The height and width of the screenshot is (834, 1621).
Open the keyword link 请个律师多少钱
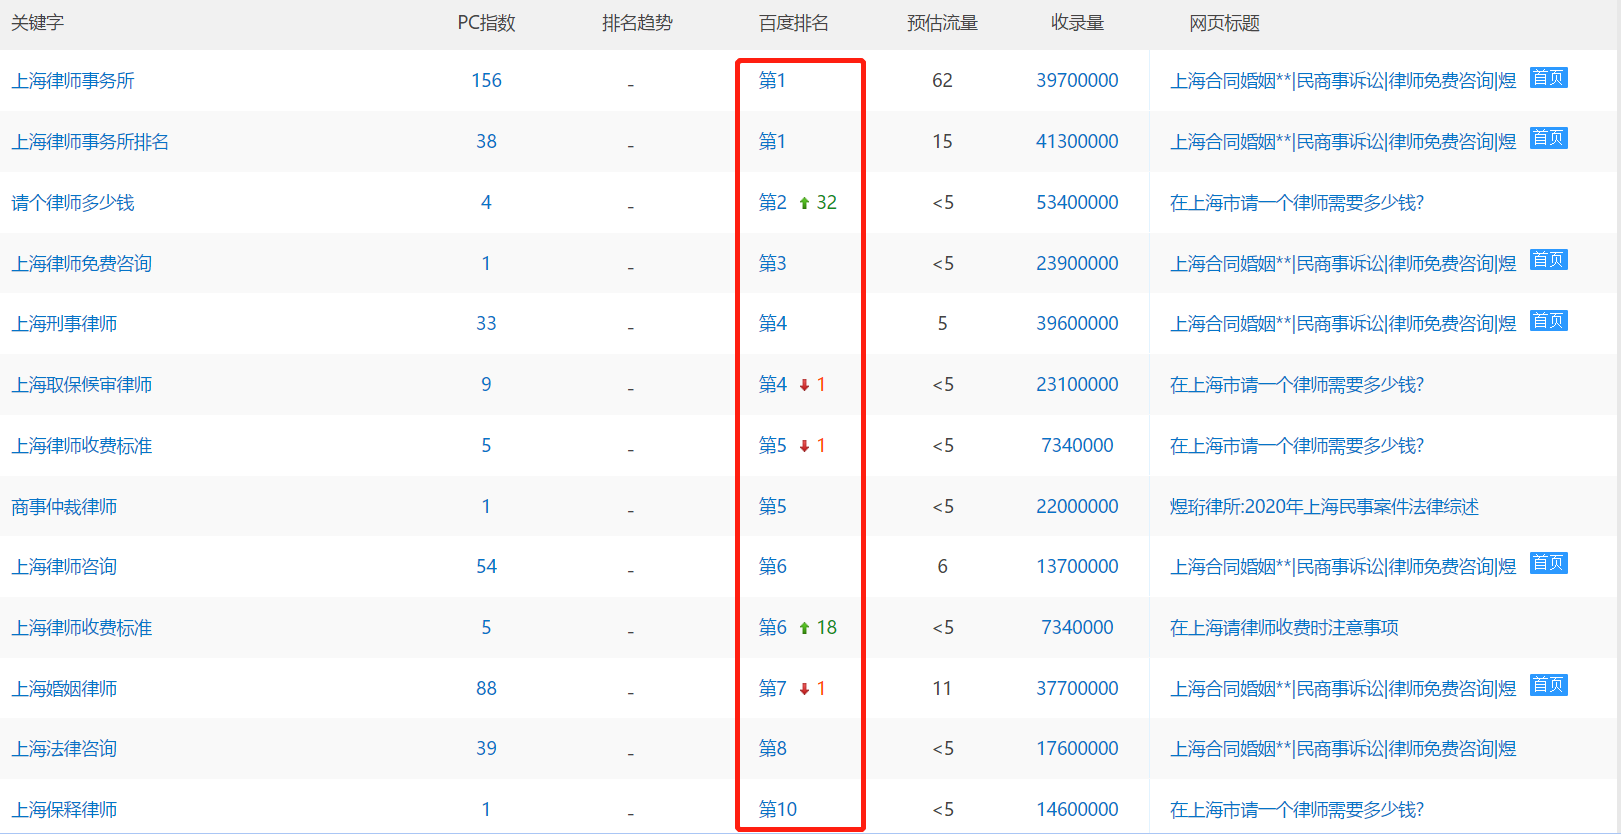tap(73, 203)
